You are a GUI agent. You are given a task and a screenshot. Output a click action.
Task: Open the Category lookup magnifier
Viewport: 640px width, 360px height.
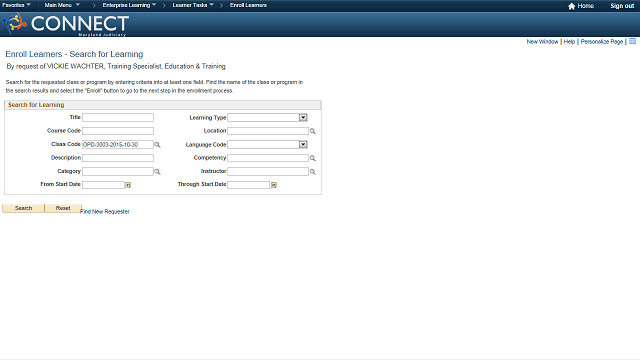pos(157,172)
